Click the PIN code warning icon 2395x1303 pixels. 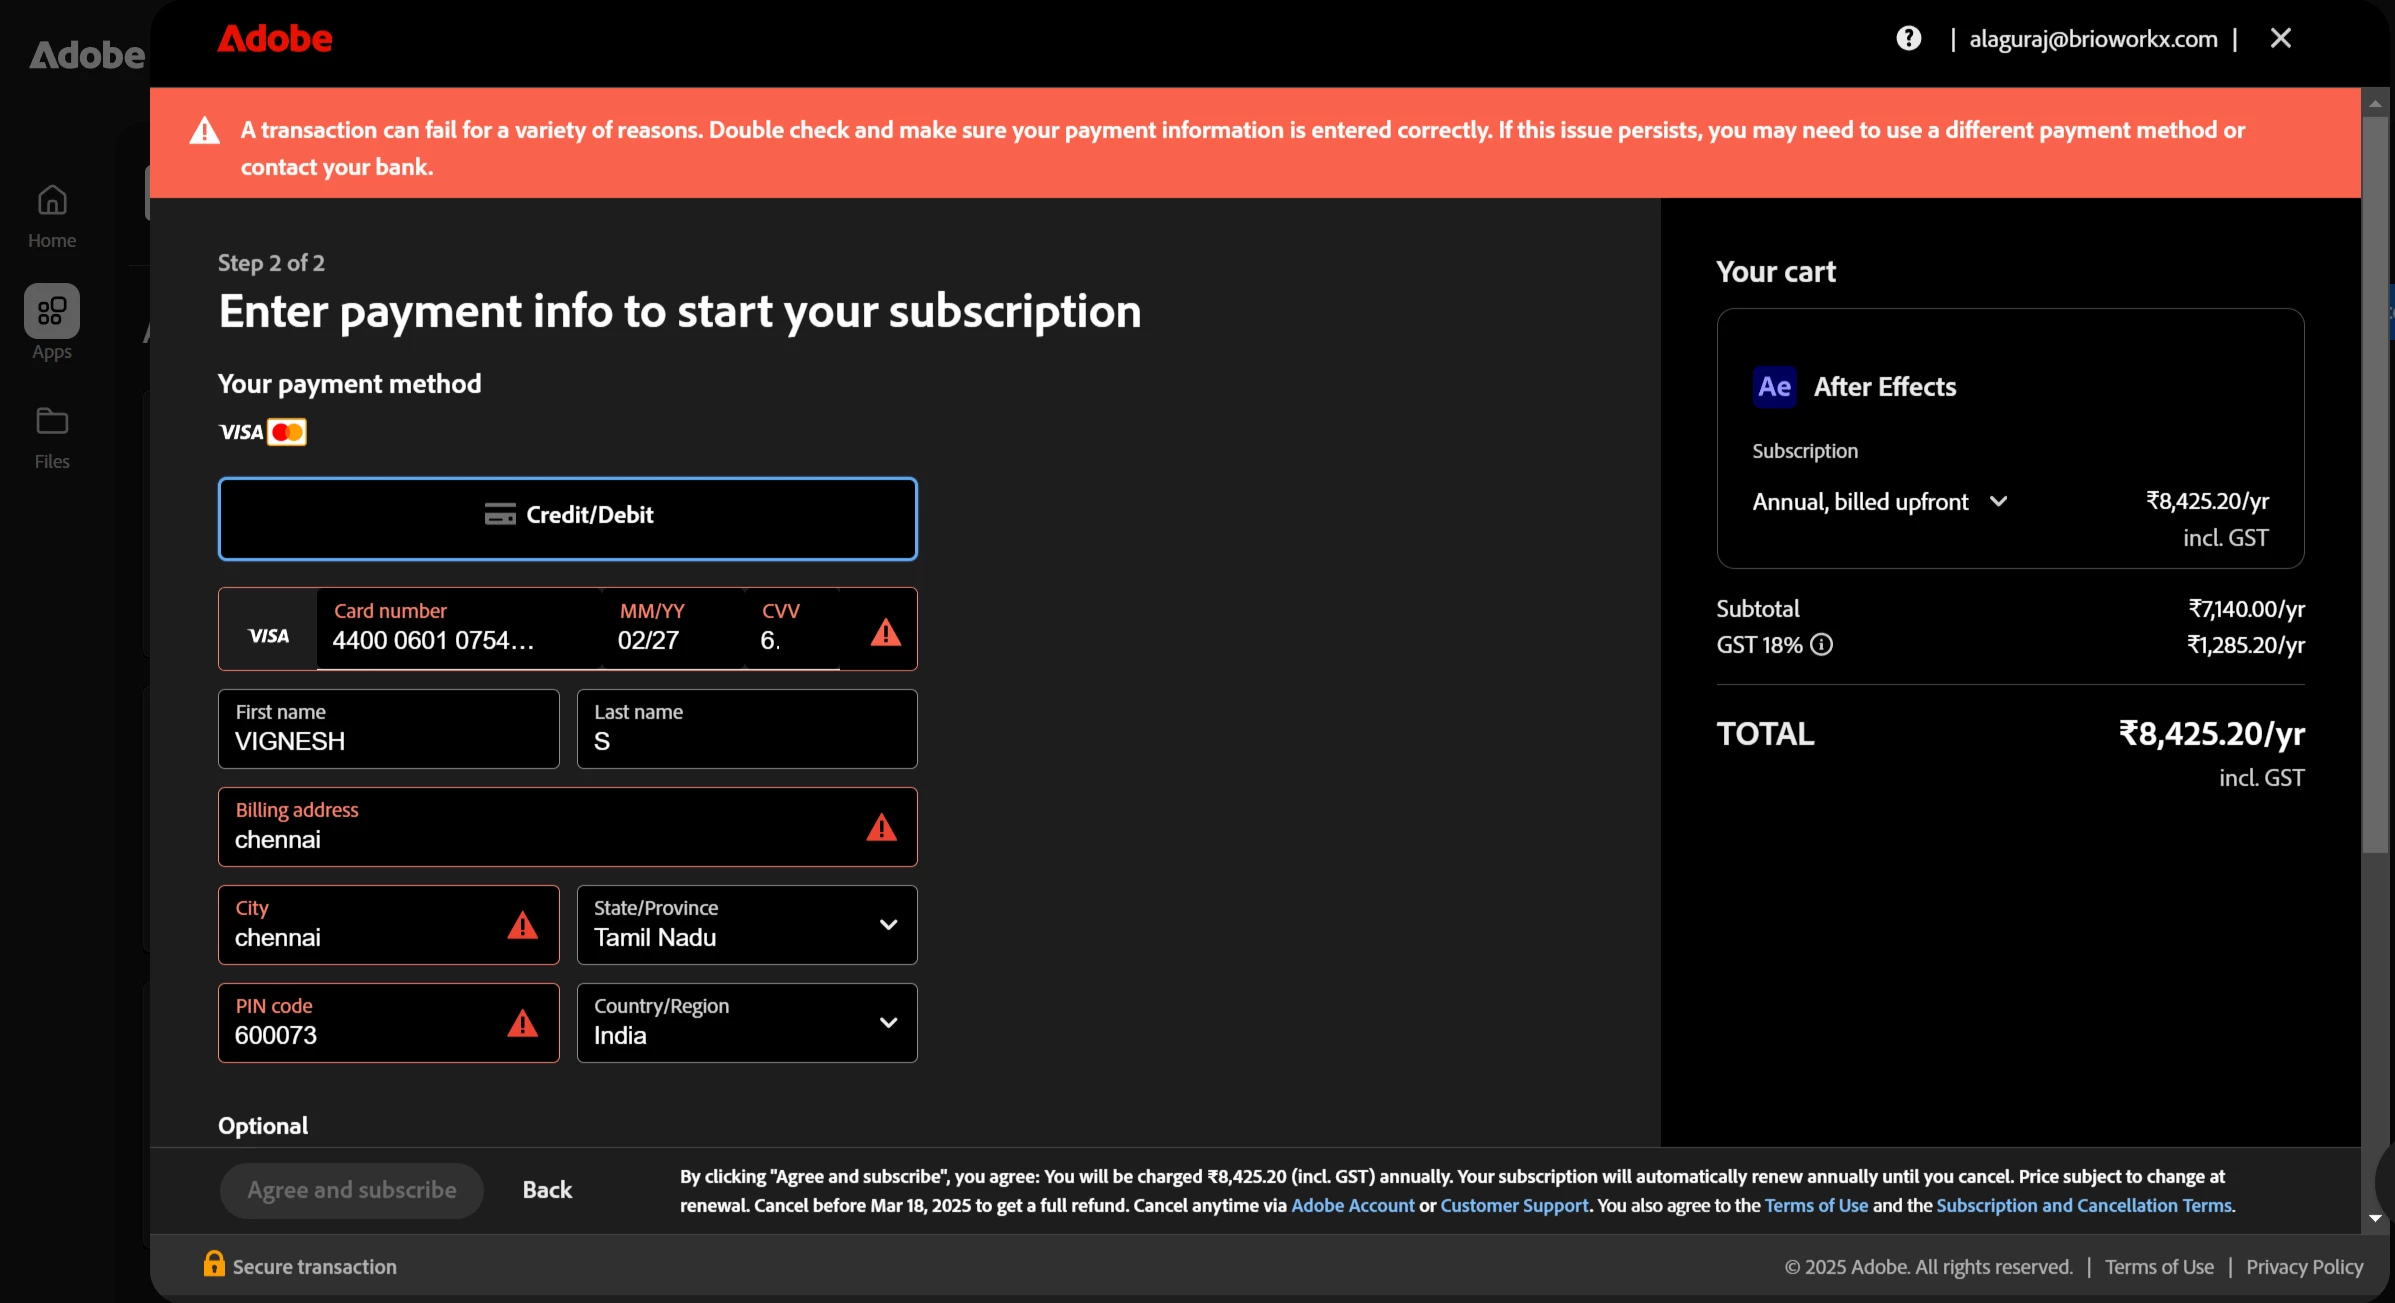click(522, 1024)
